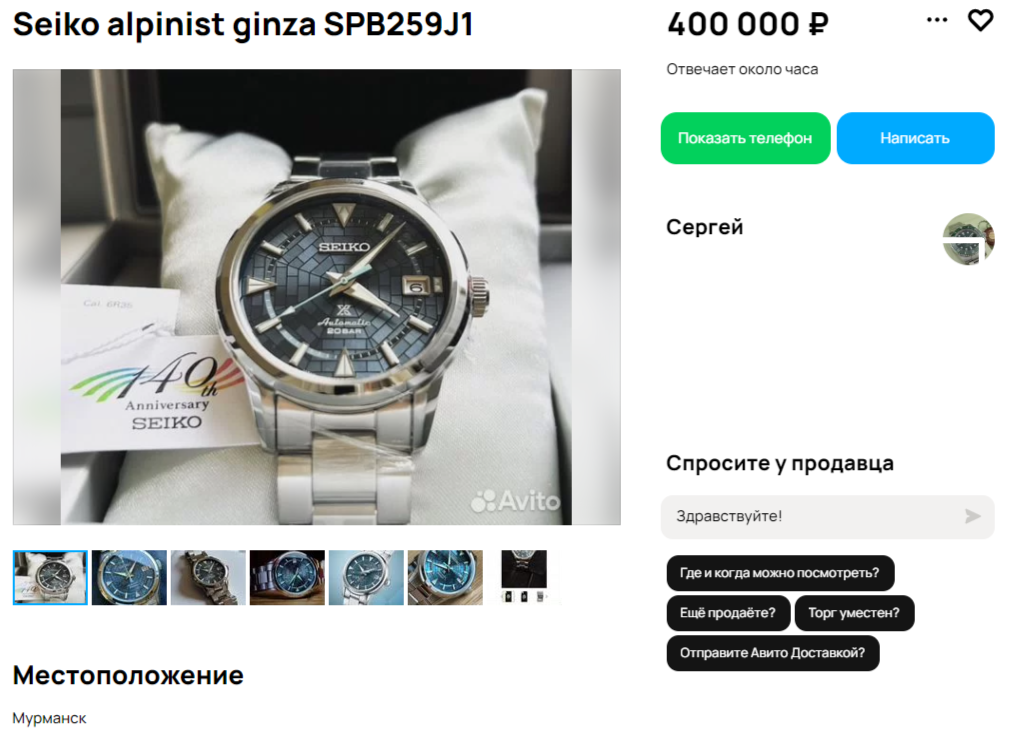The width and height of the screenshot is (1014, 734).
Task: View second thumbnail with blue dial closeup
Action: point(129,577)
